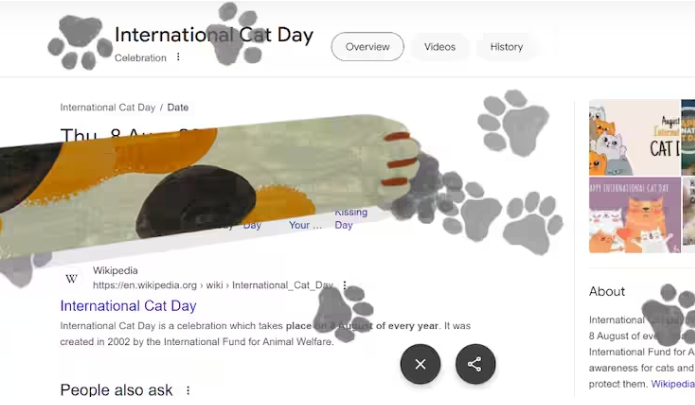Click the International Cat Day breadcrumb
Screen dimensions: 695x405
[x=108, y=107]
